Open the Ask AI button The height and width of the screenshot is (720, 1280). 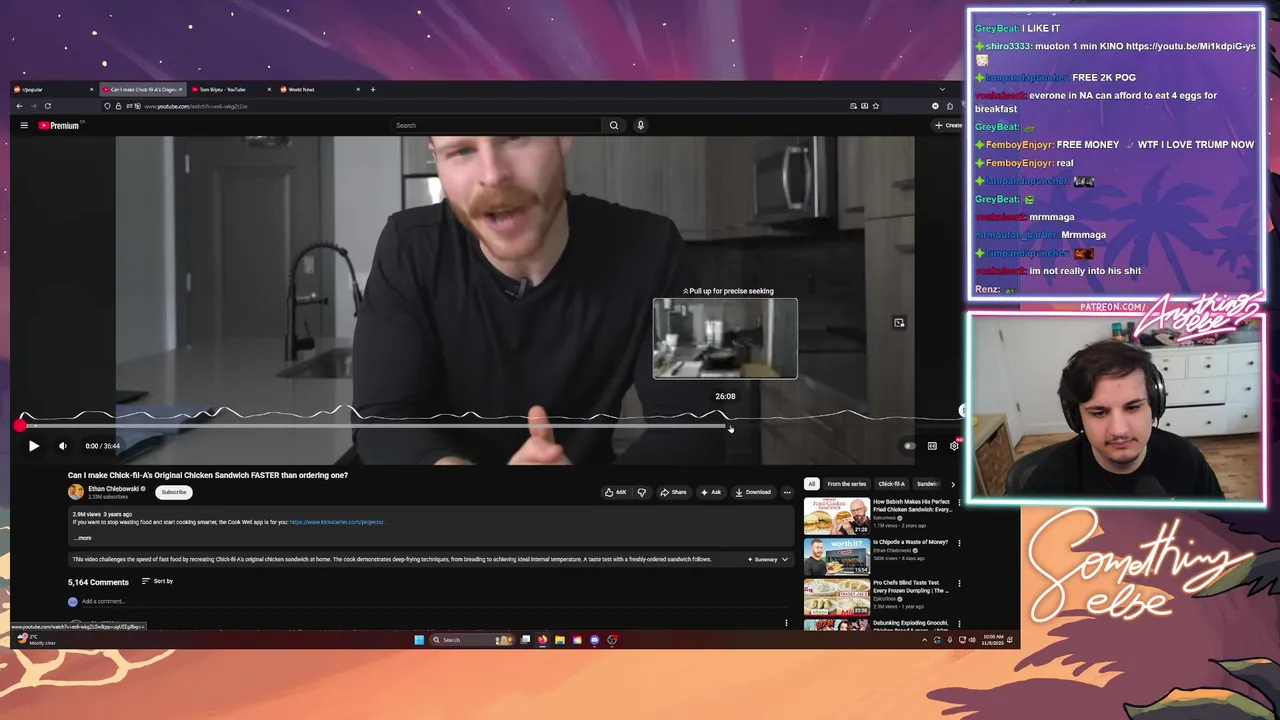(711, 492)
